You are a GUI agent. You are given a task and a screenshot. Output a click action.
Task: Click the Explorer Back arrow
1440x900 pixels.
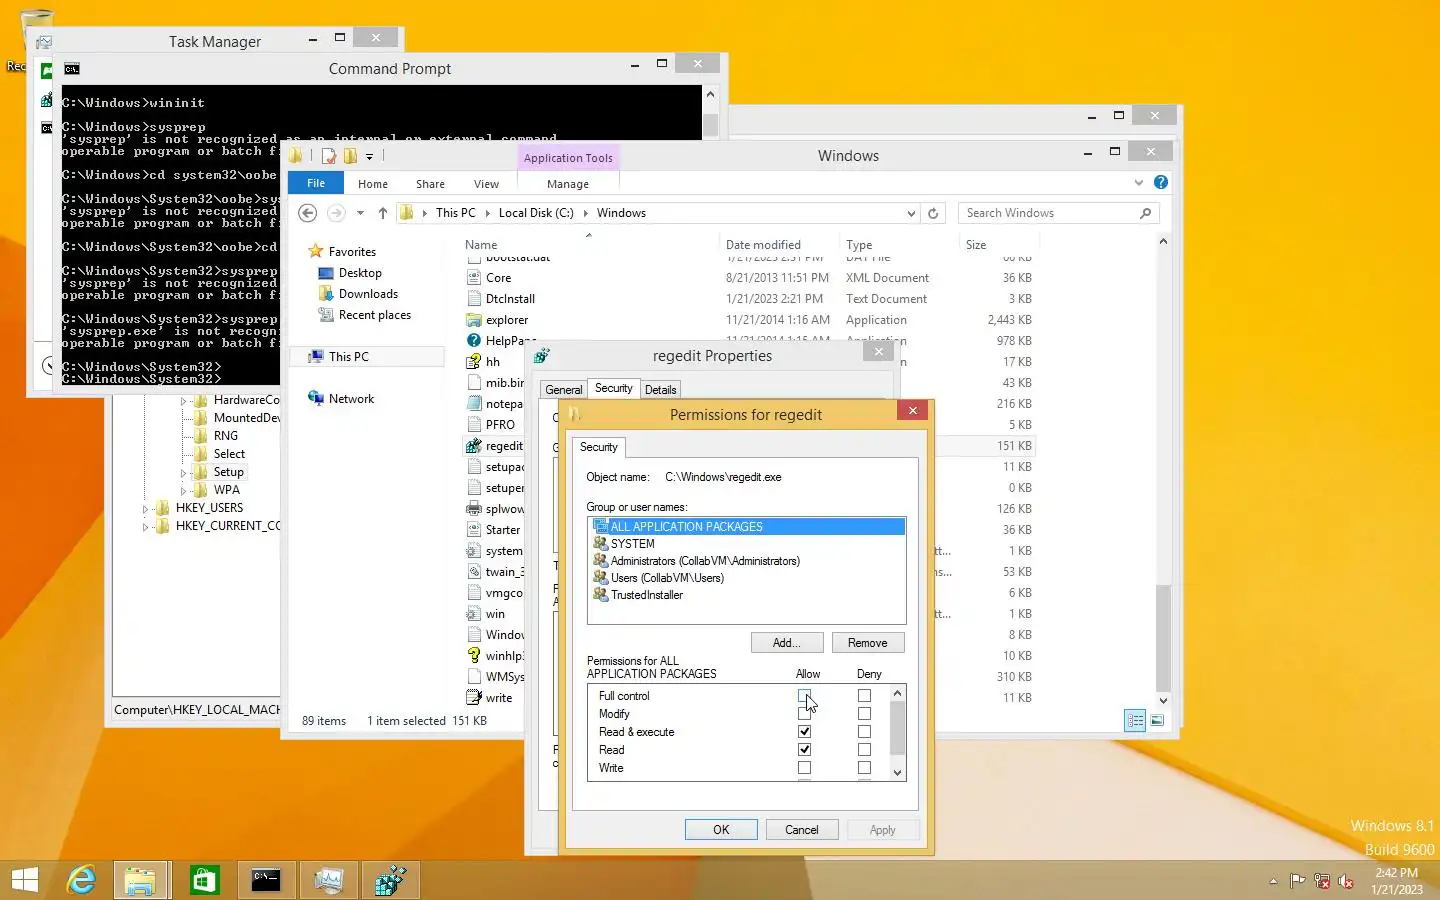pos(308,213)
